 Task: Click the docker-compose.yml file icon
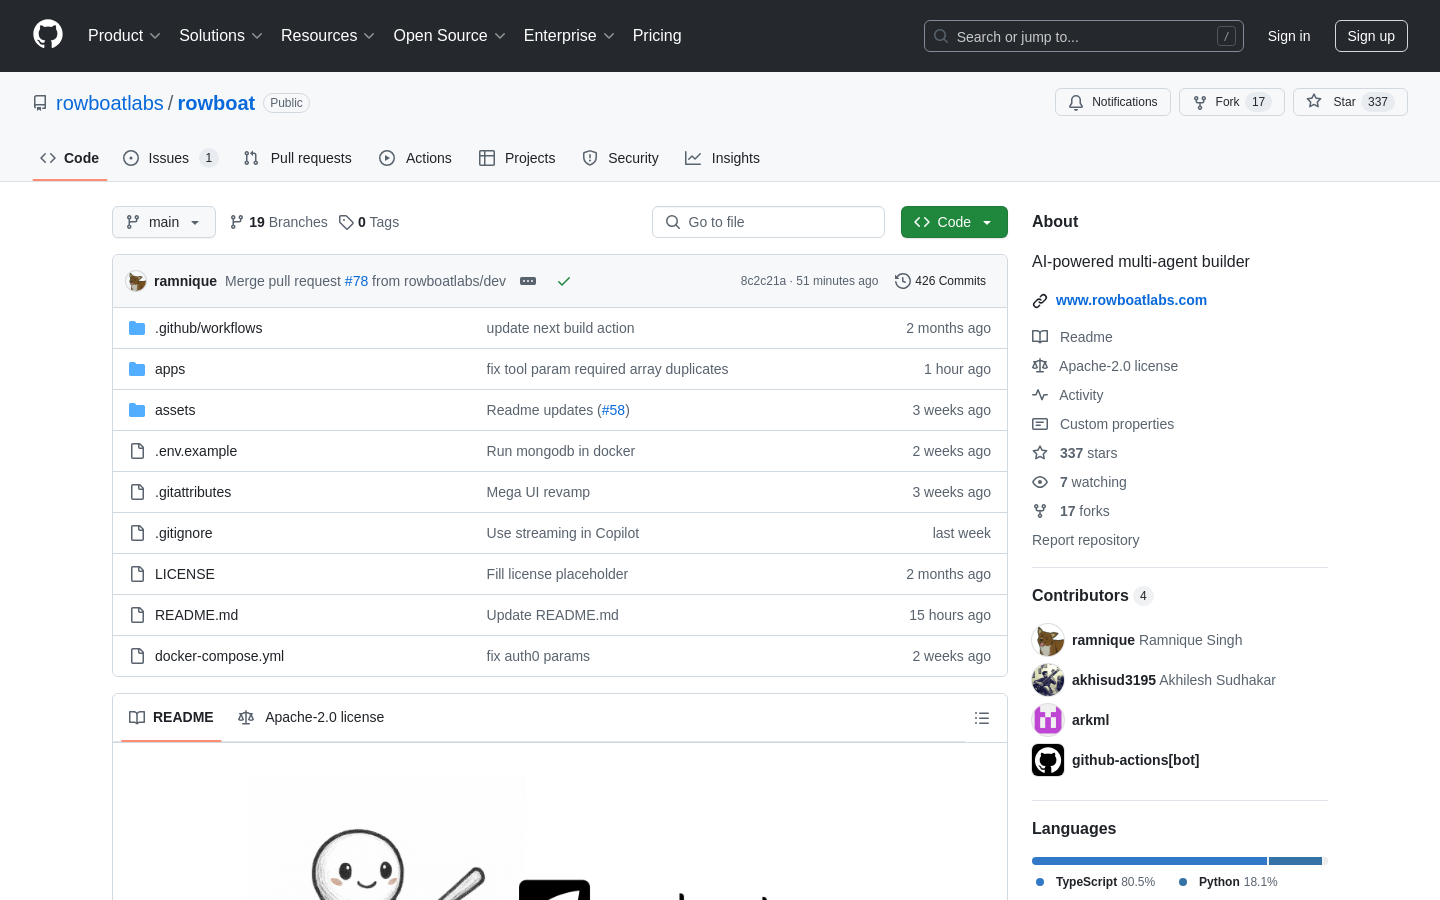[x=137, y=656]
